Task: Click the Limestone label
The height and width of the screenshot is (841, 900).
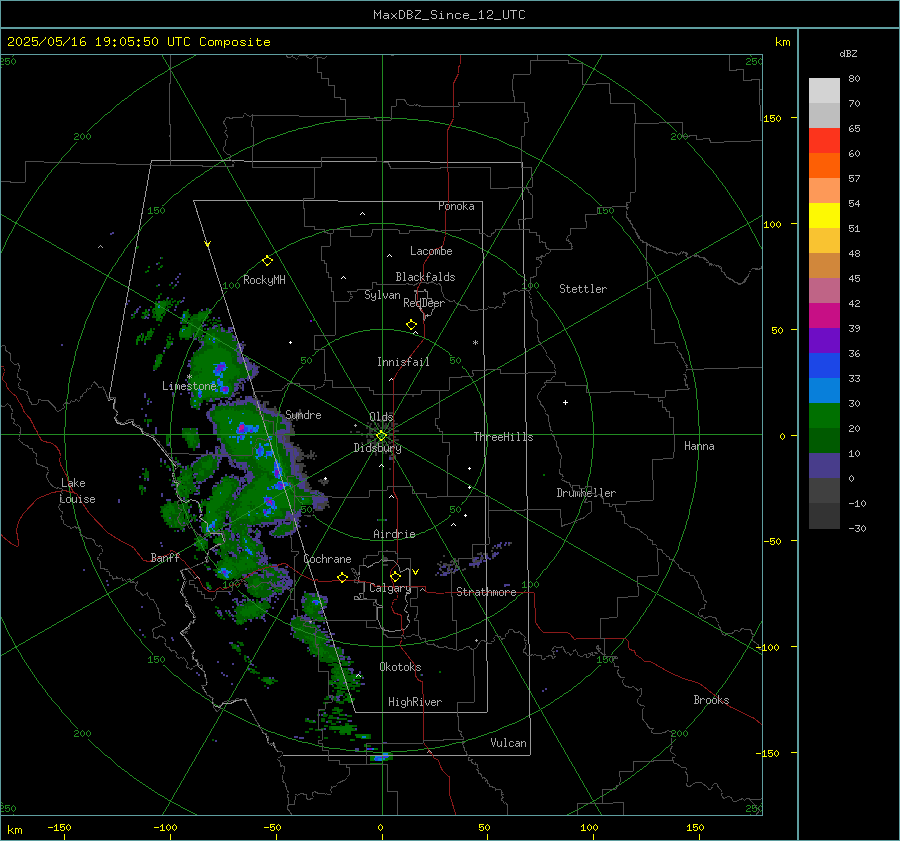Action: click(189, 386)
